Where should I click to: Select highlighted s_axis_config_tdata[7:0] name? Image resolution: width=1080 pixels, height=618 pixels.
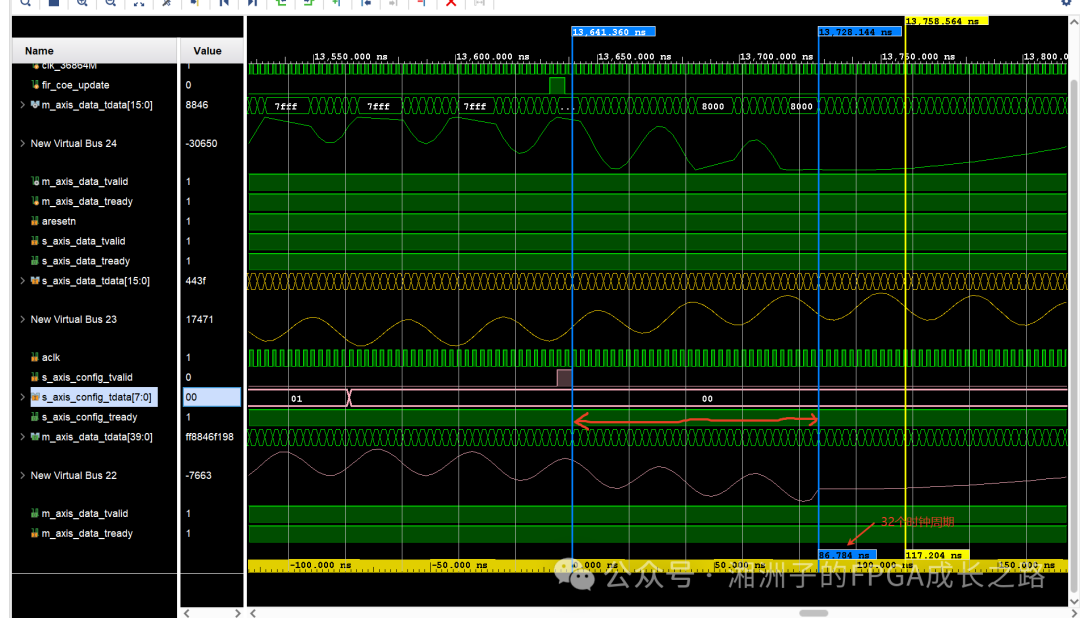point(96,397)
